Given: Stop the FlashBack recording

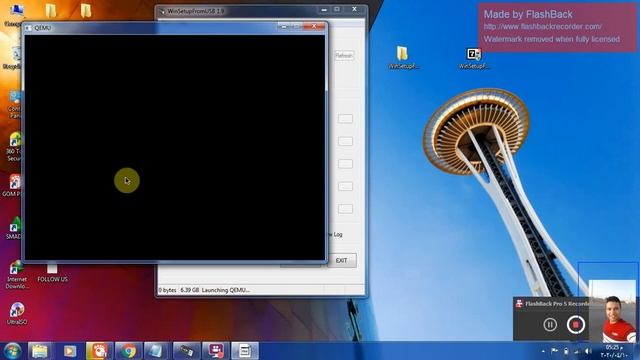Looking at the screenshot, I should tap(576, 324).
